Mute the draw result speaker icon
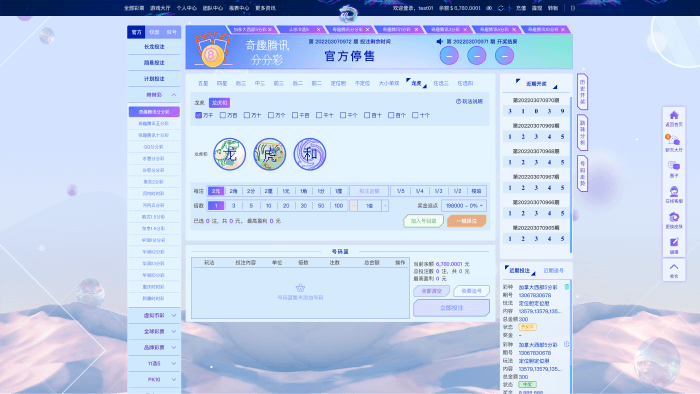This screenshot has height=394, width=700. [439, 41]
